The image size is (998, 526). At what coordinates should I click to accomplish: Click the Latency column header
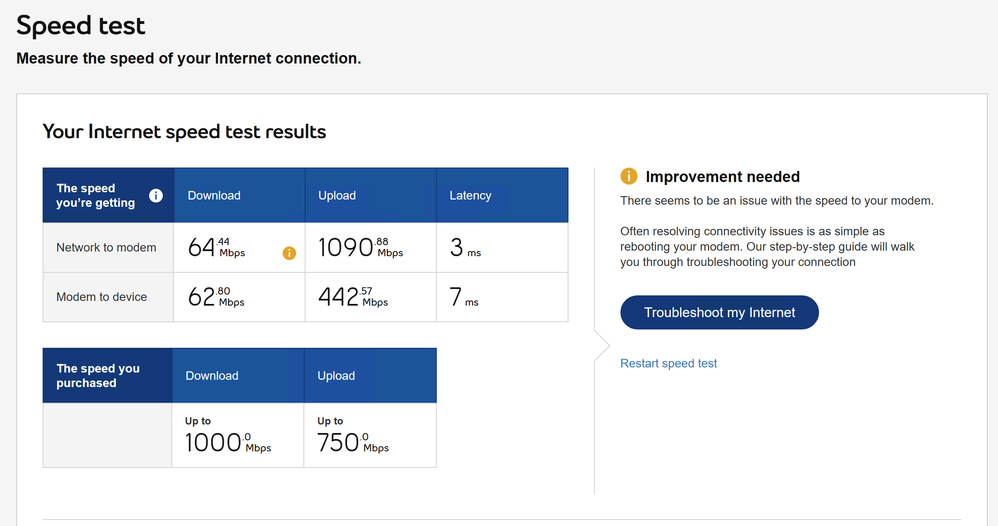point(470,195)
